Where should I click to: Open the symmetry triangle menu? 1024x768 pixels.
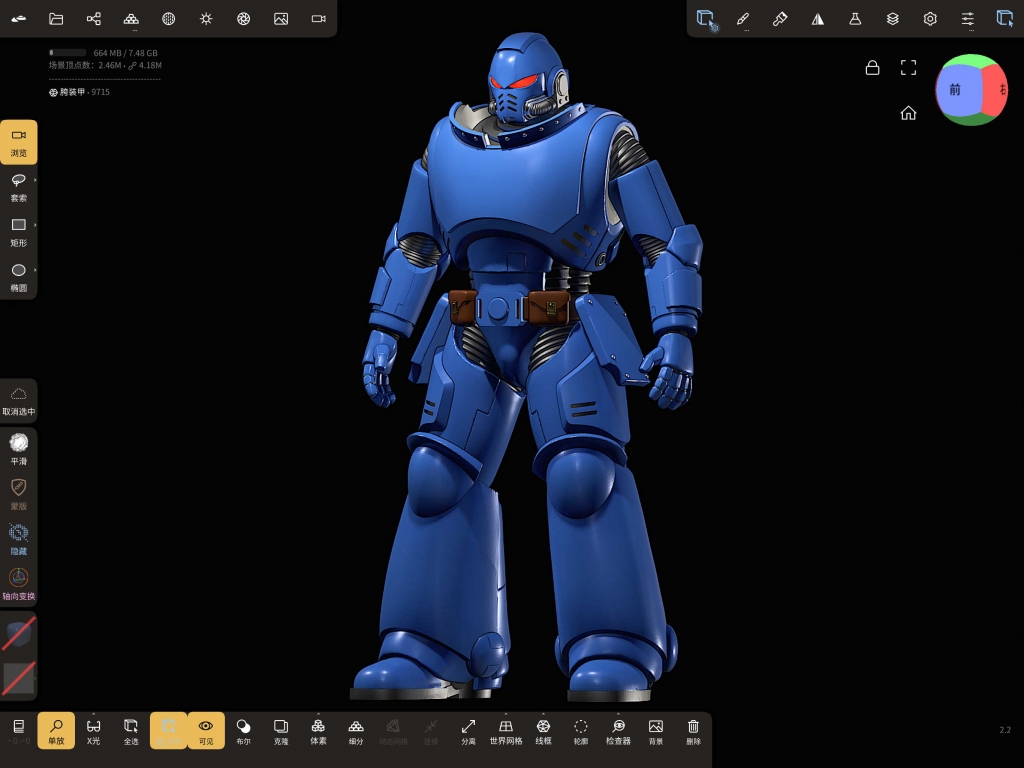818,19
